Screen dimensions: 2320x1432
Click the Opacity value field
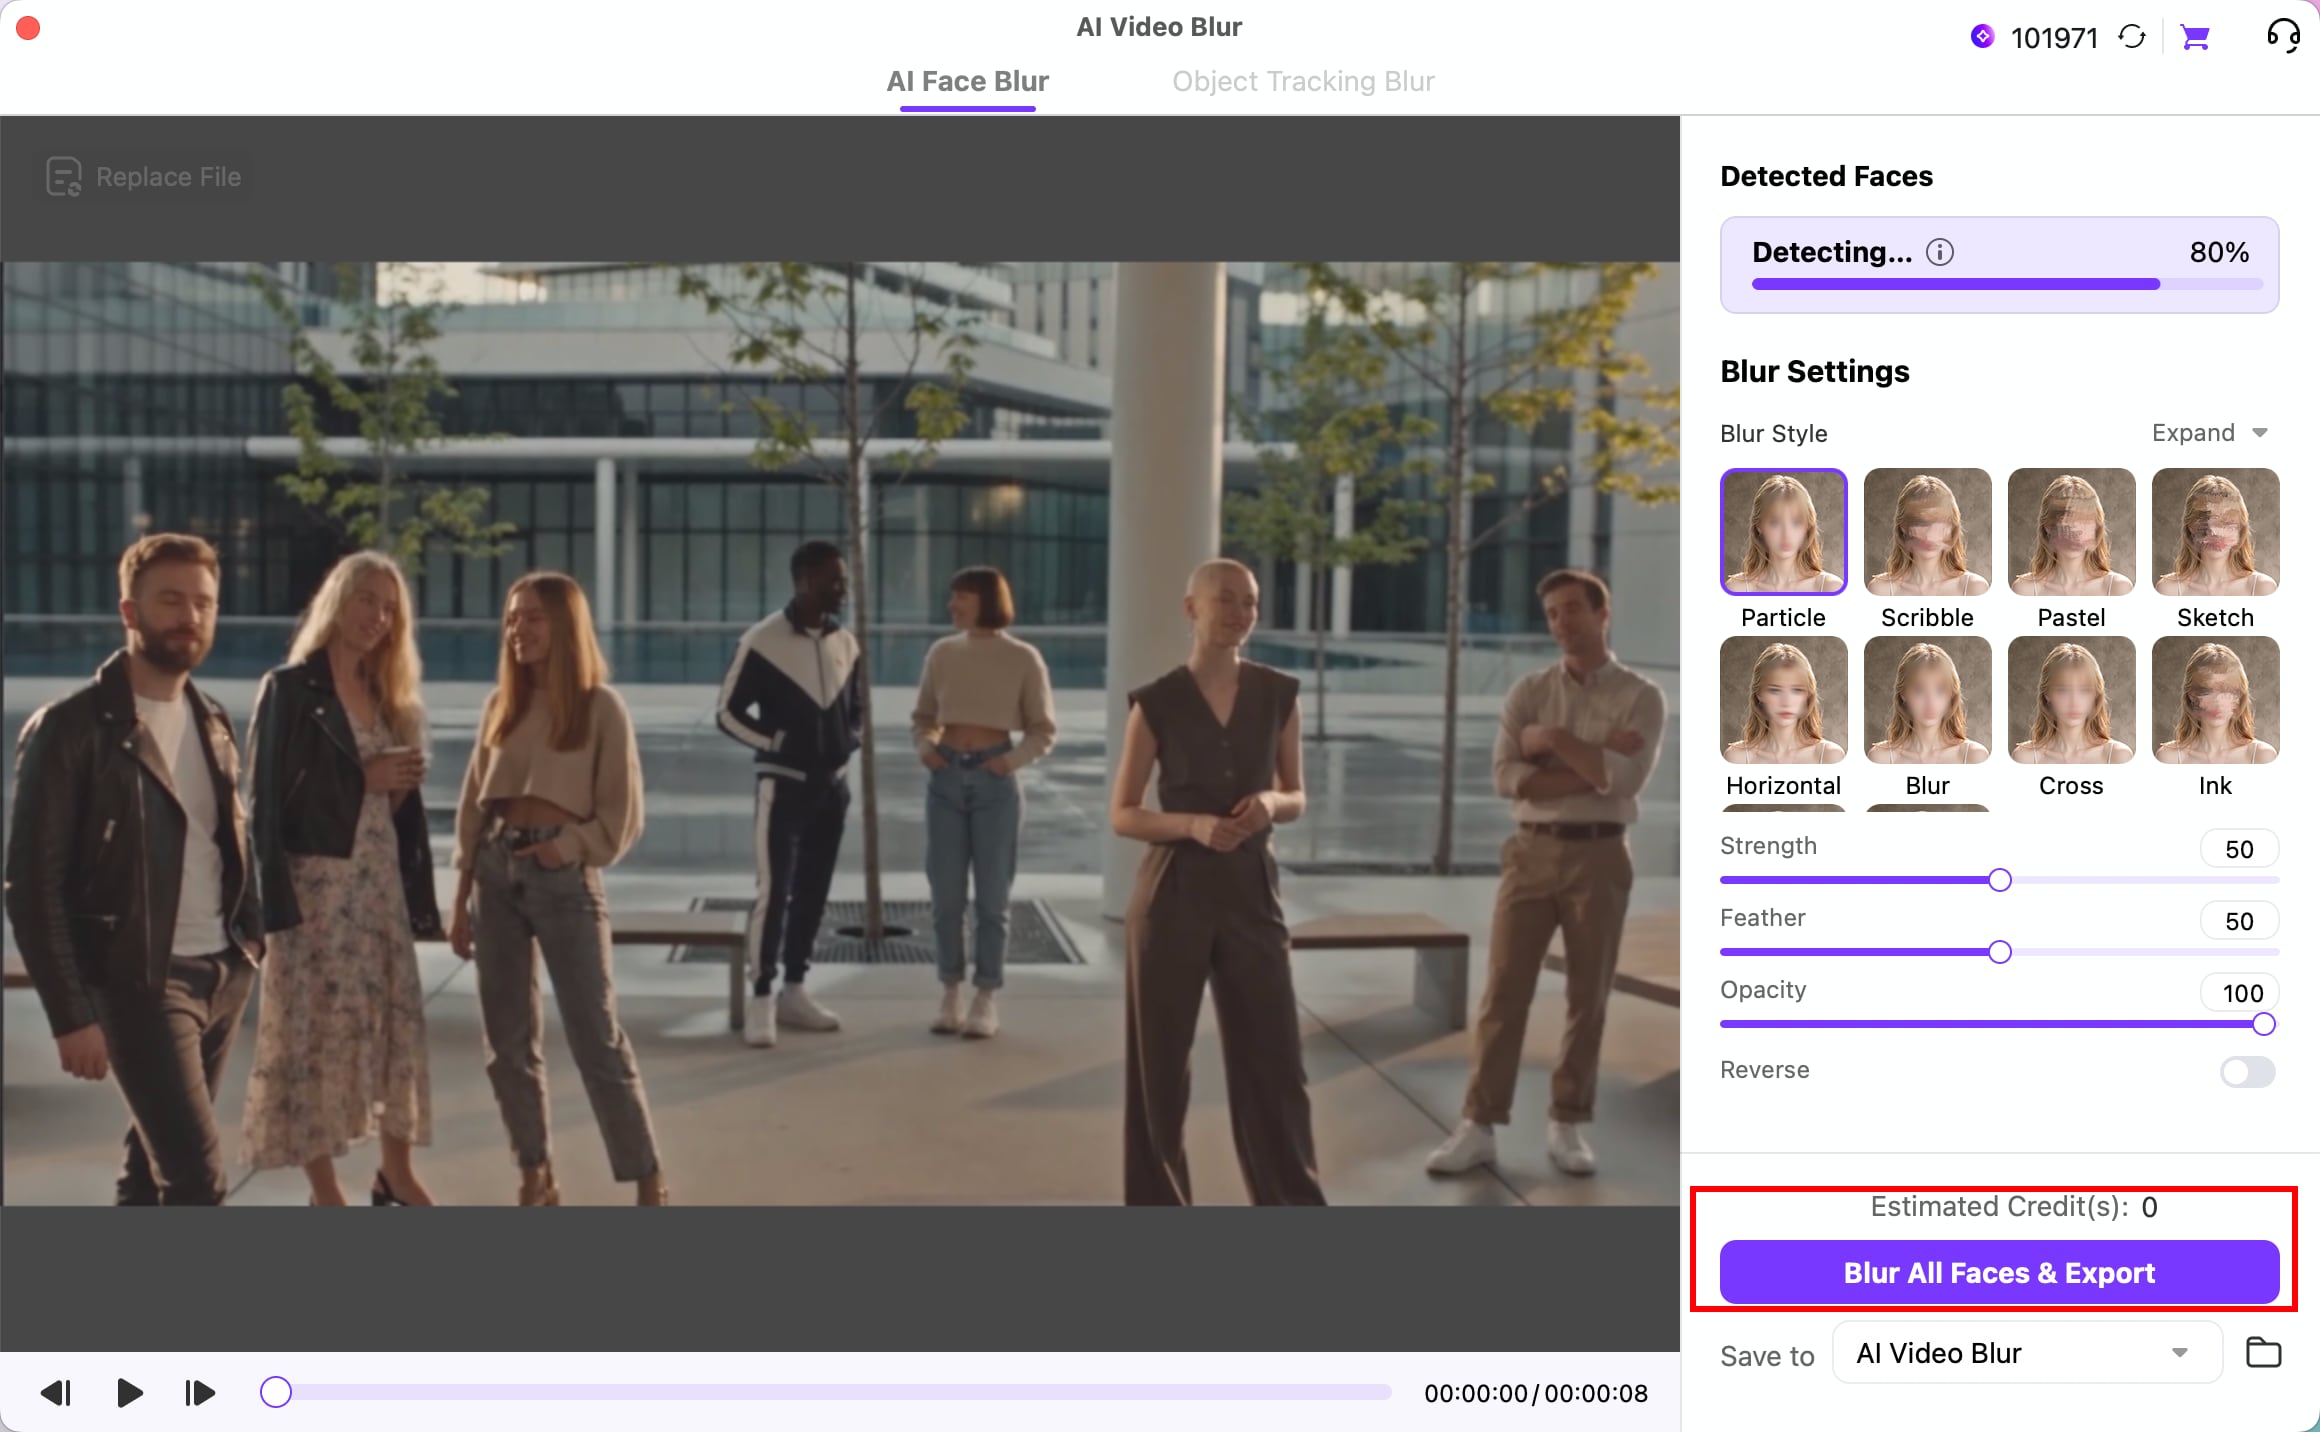click(2239, 993)
